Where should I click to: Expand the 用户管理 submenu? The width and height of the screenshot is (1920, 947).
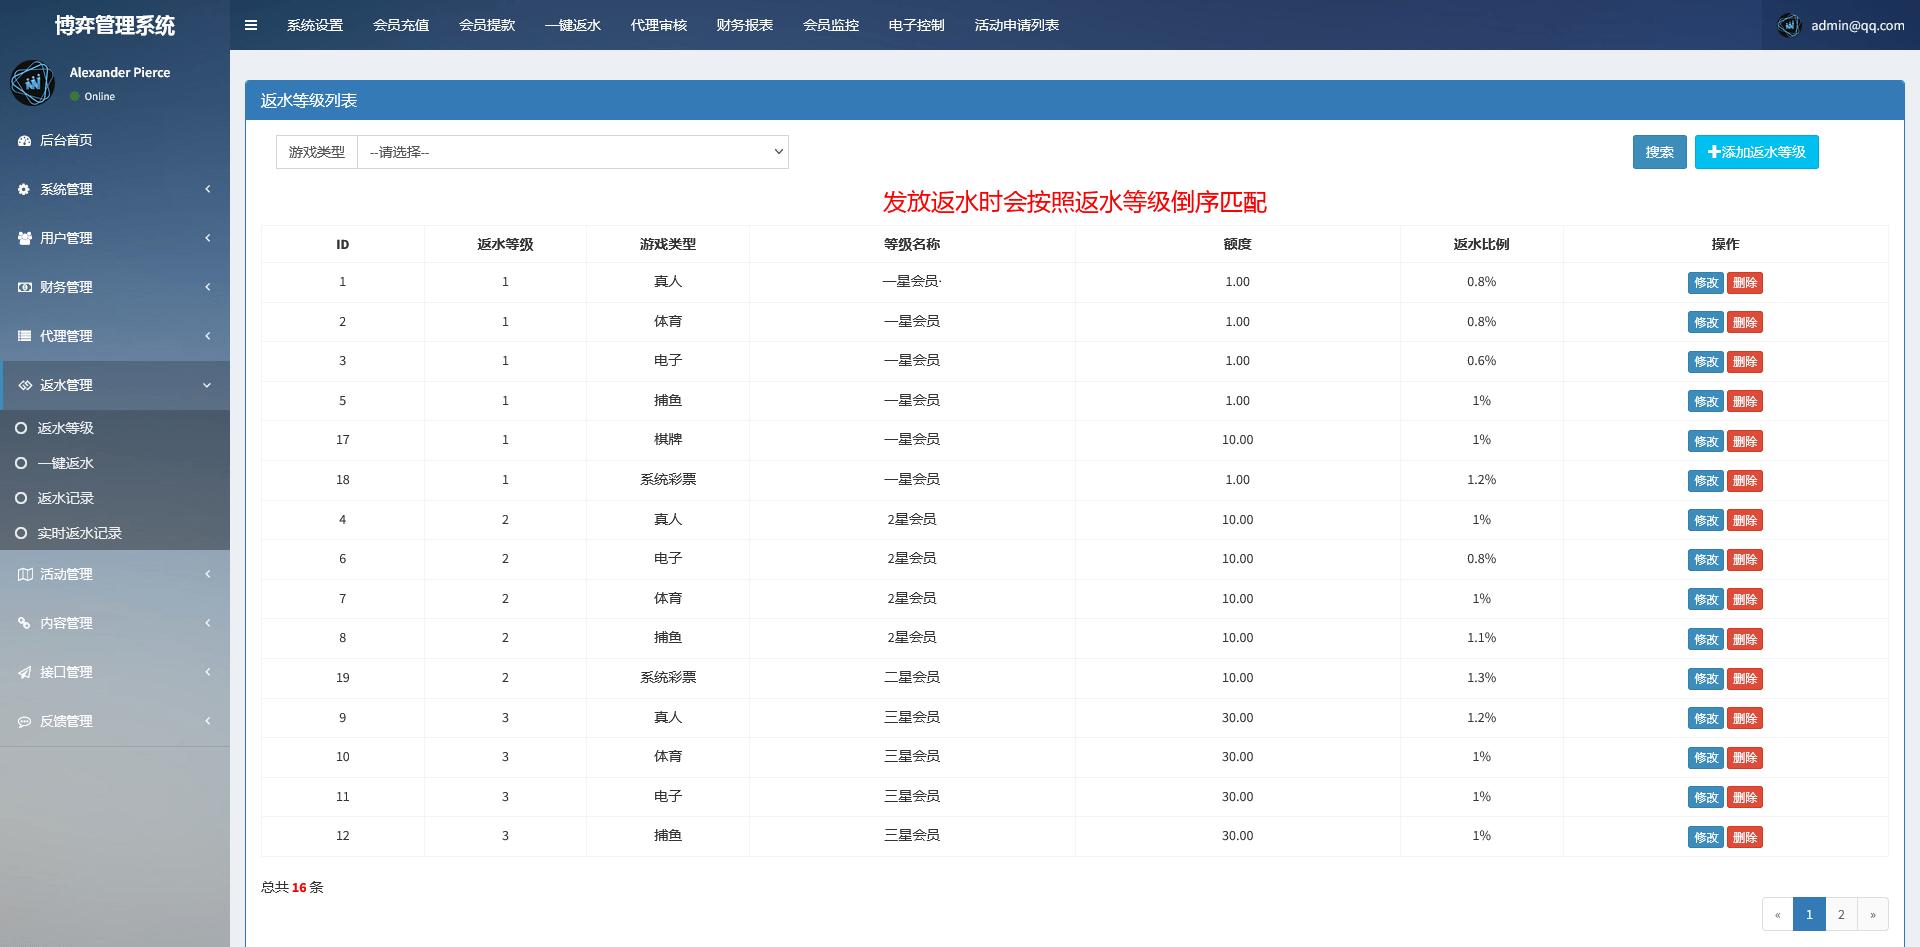point(115,238)
